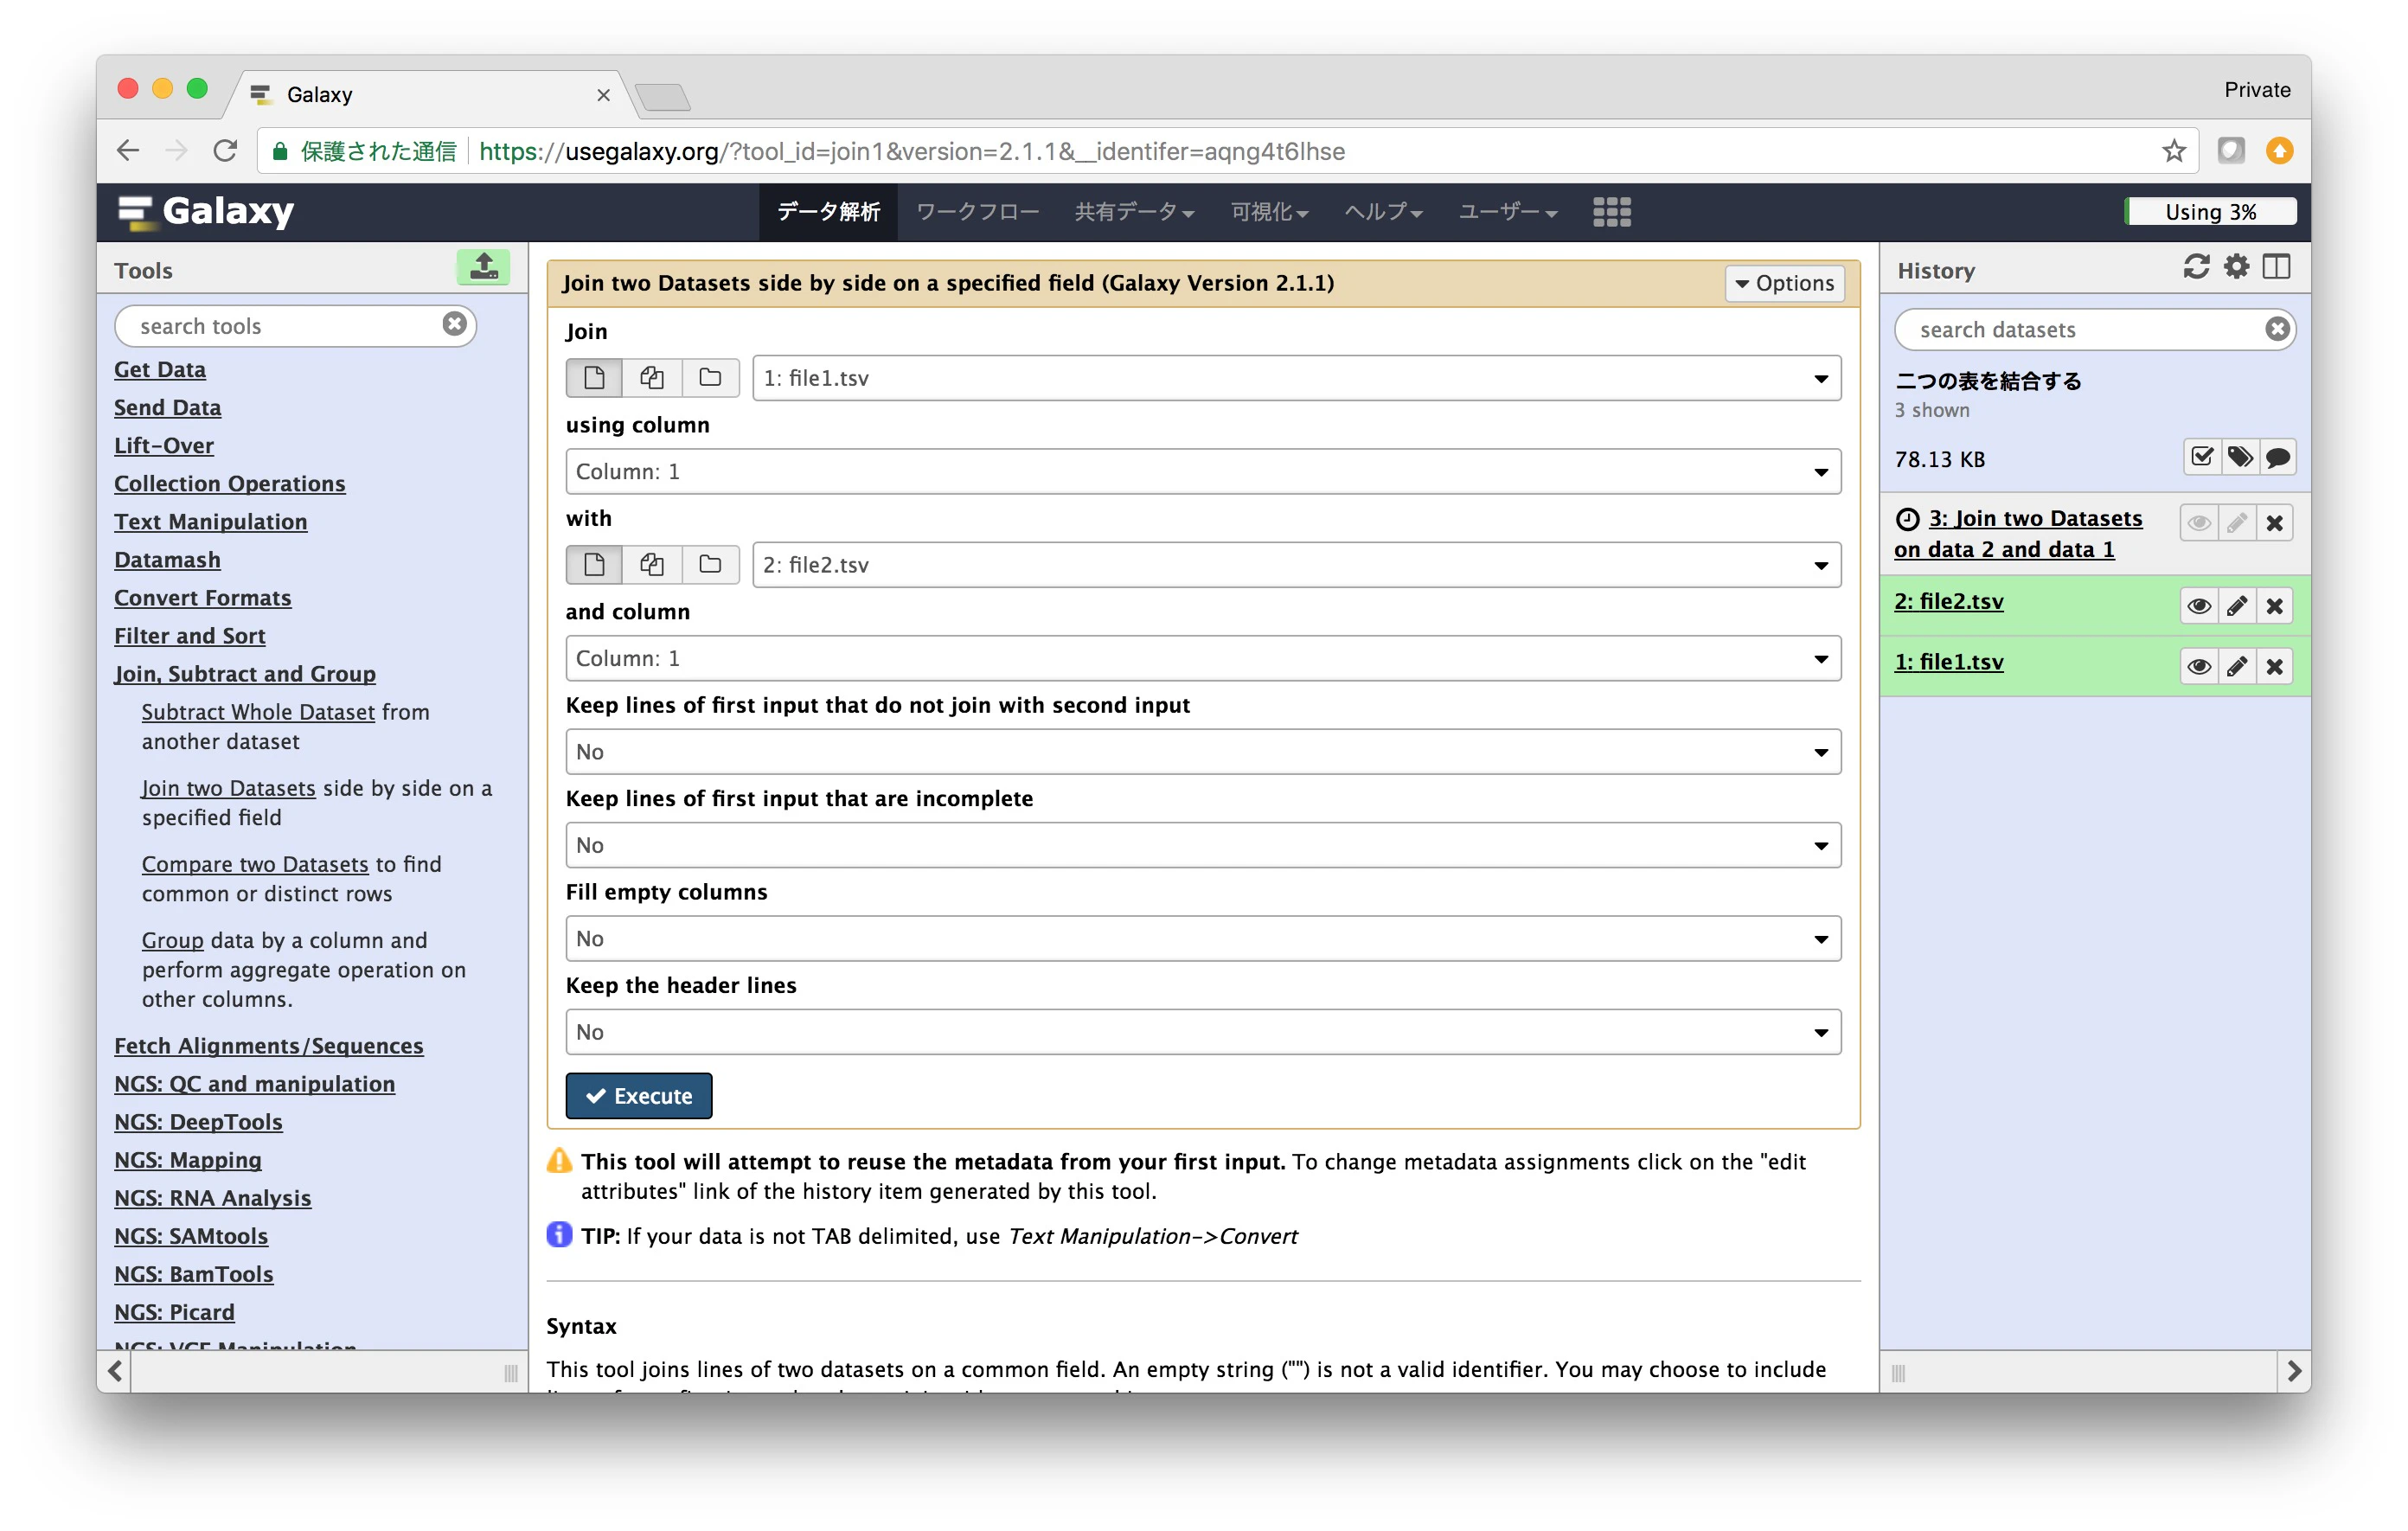Open the 'using column' dropdown
This screenshot has height=1531, width=2408.
1203,471
